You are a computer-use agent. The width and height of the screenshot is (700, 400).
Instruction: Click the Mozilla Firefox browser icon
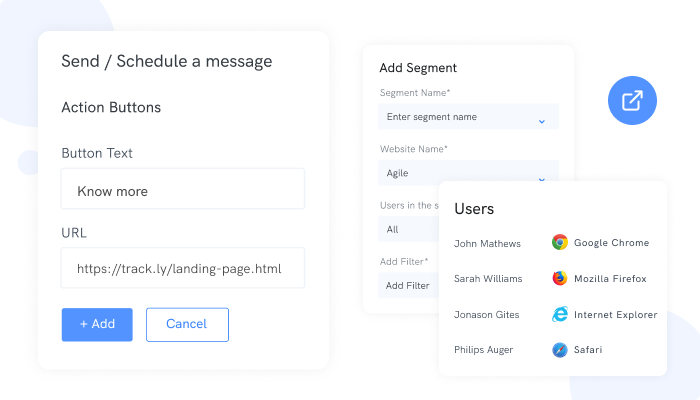click(x=560, y=279)
